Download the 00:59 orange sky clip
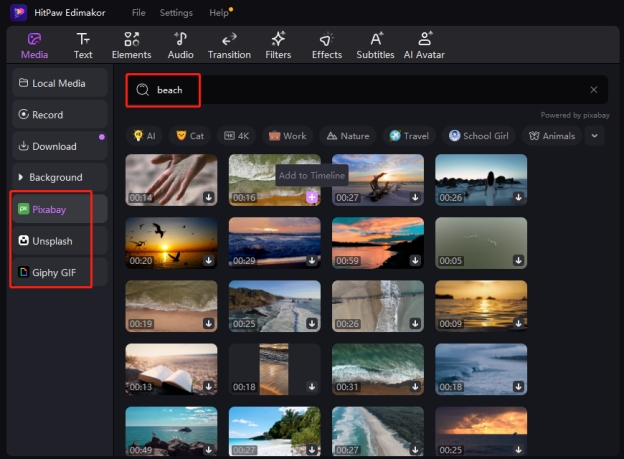 coord(415,260)
